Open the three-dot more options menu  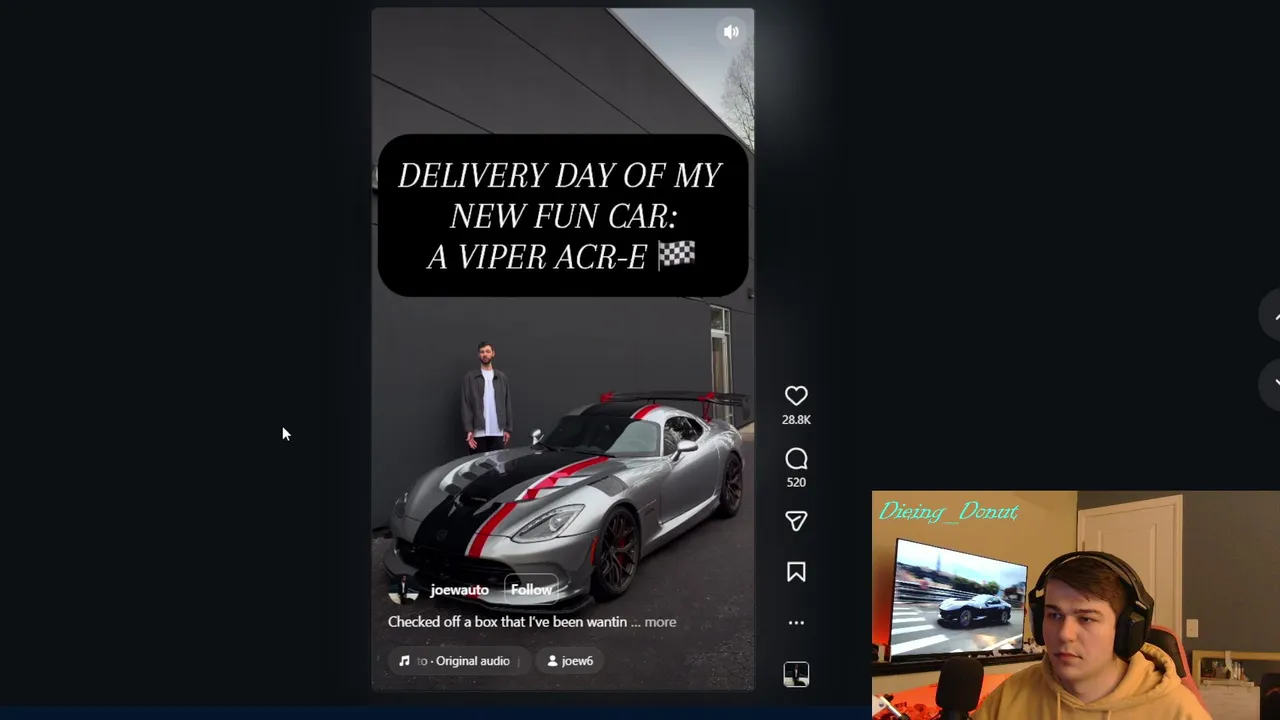(796, 622)
